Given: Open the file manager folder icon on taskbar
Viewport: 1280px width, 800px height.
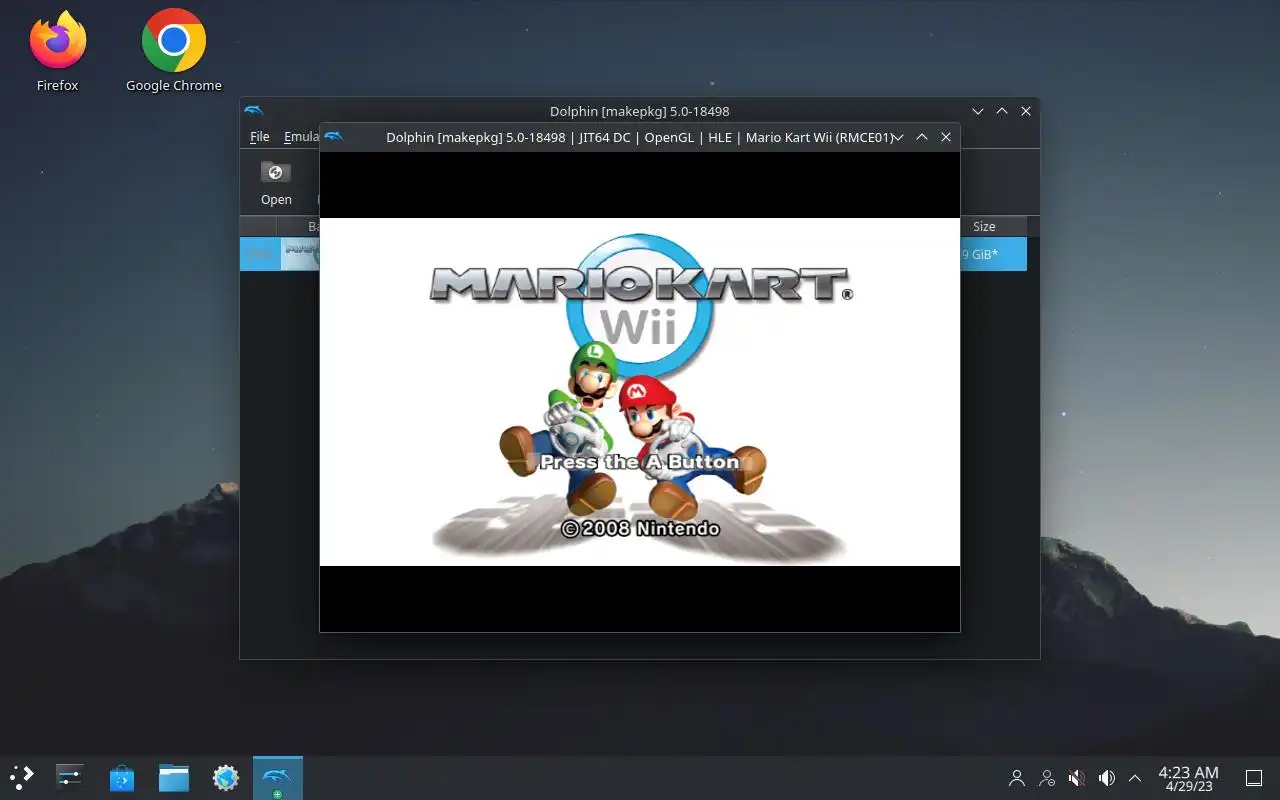Looking at the screenshot, I should [174, 777].
